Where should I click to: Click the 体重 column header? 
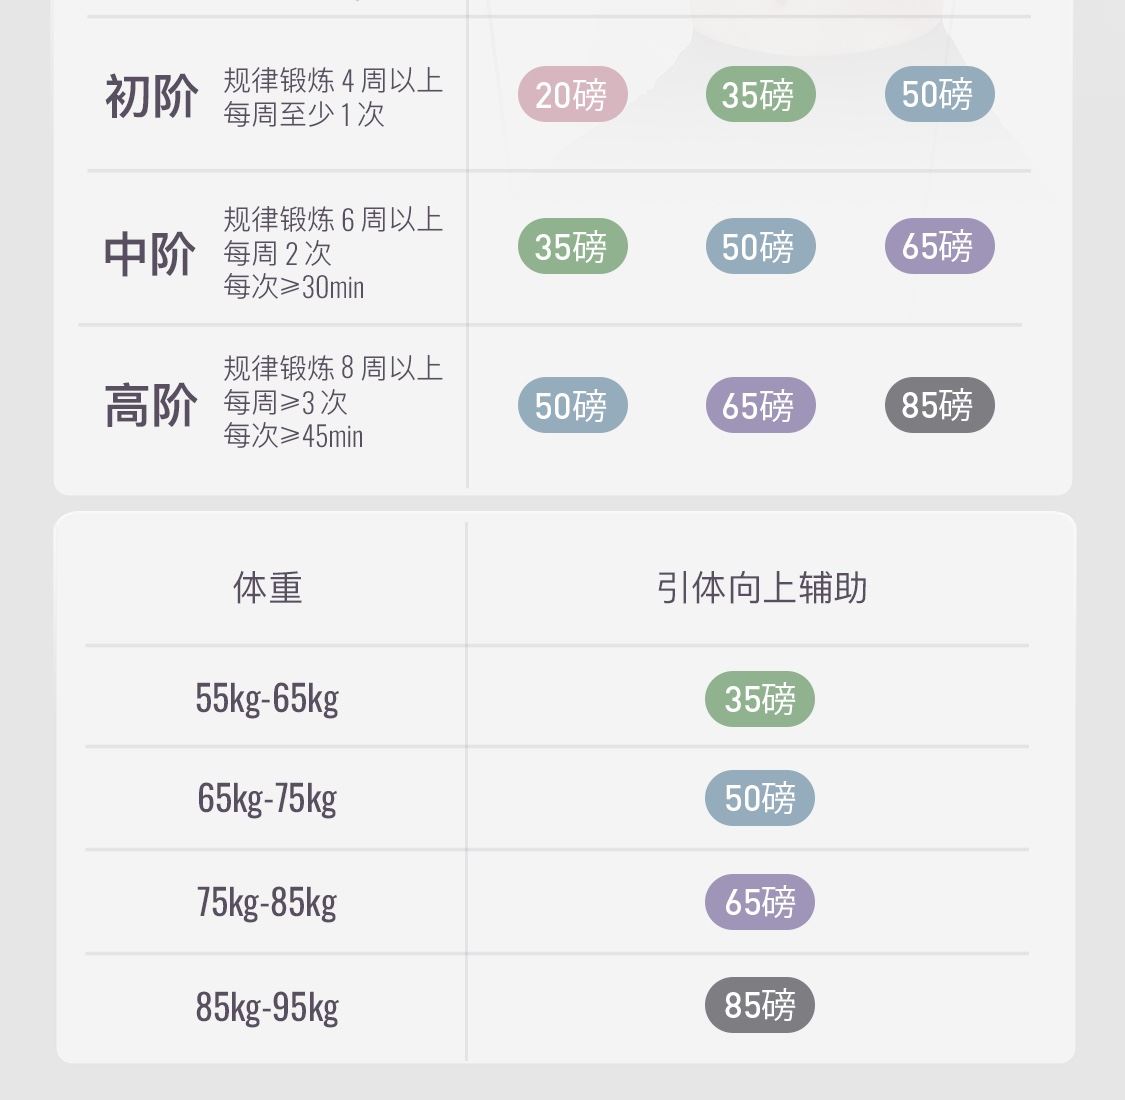[267, 588]
